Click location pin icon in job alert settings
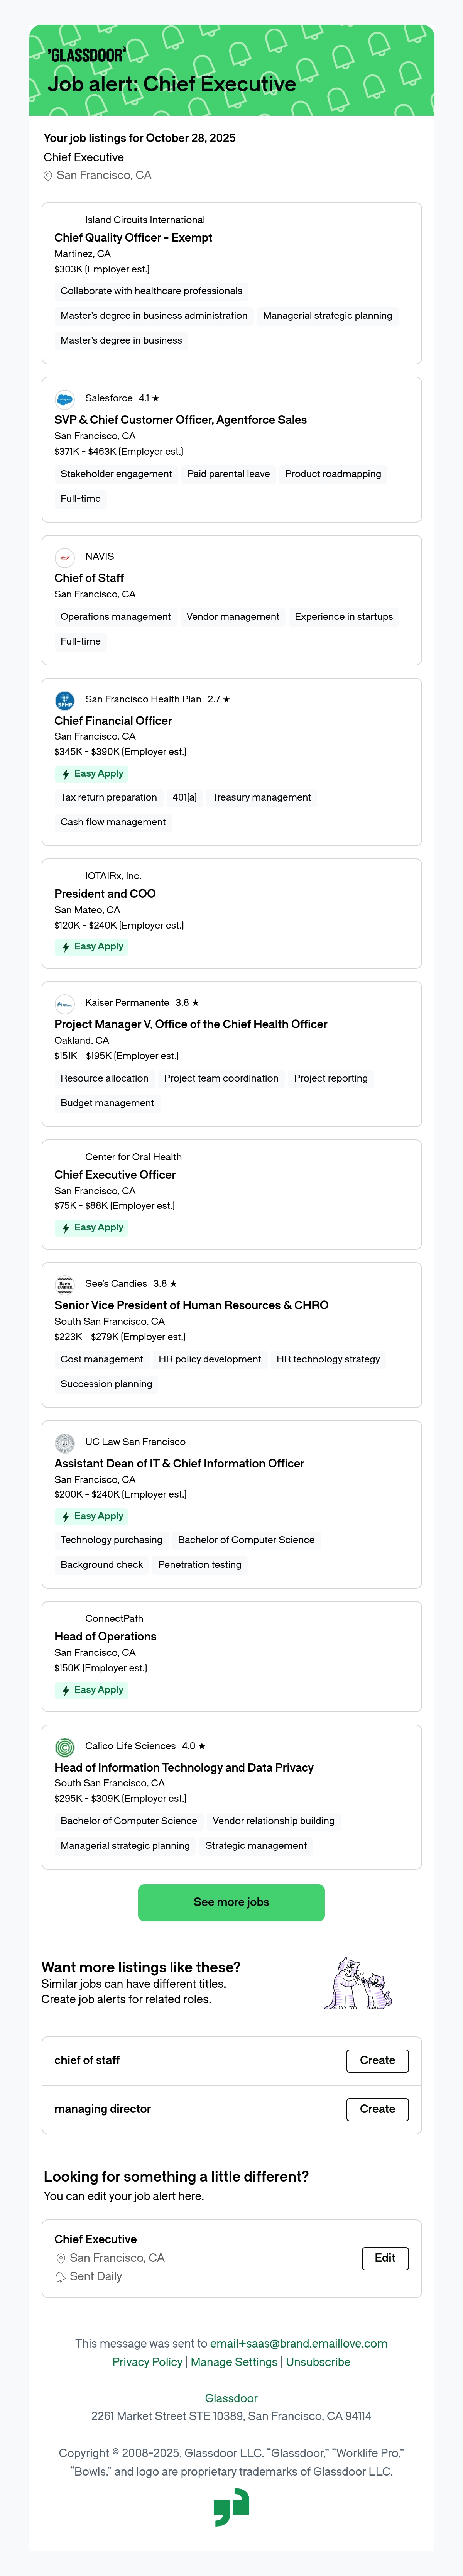 [61, 2259]
